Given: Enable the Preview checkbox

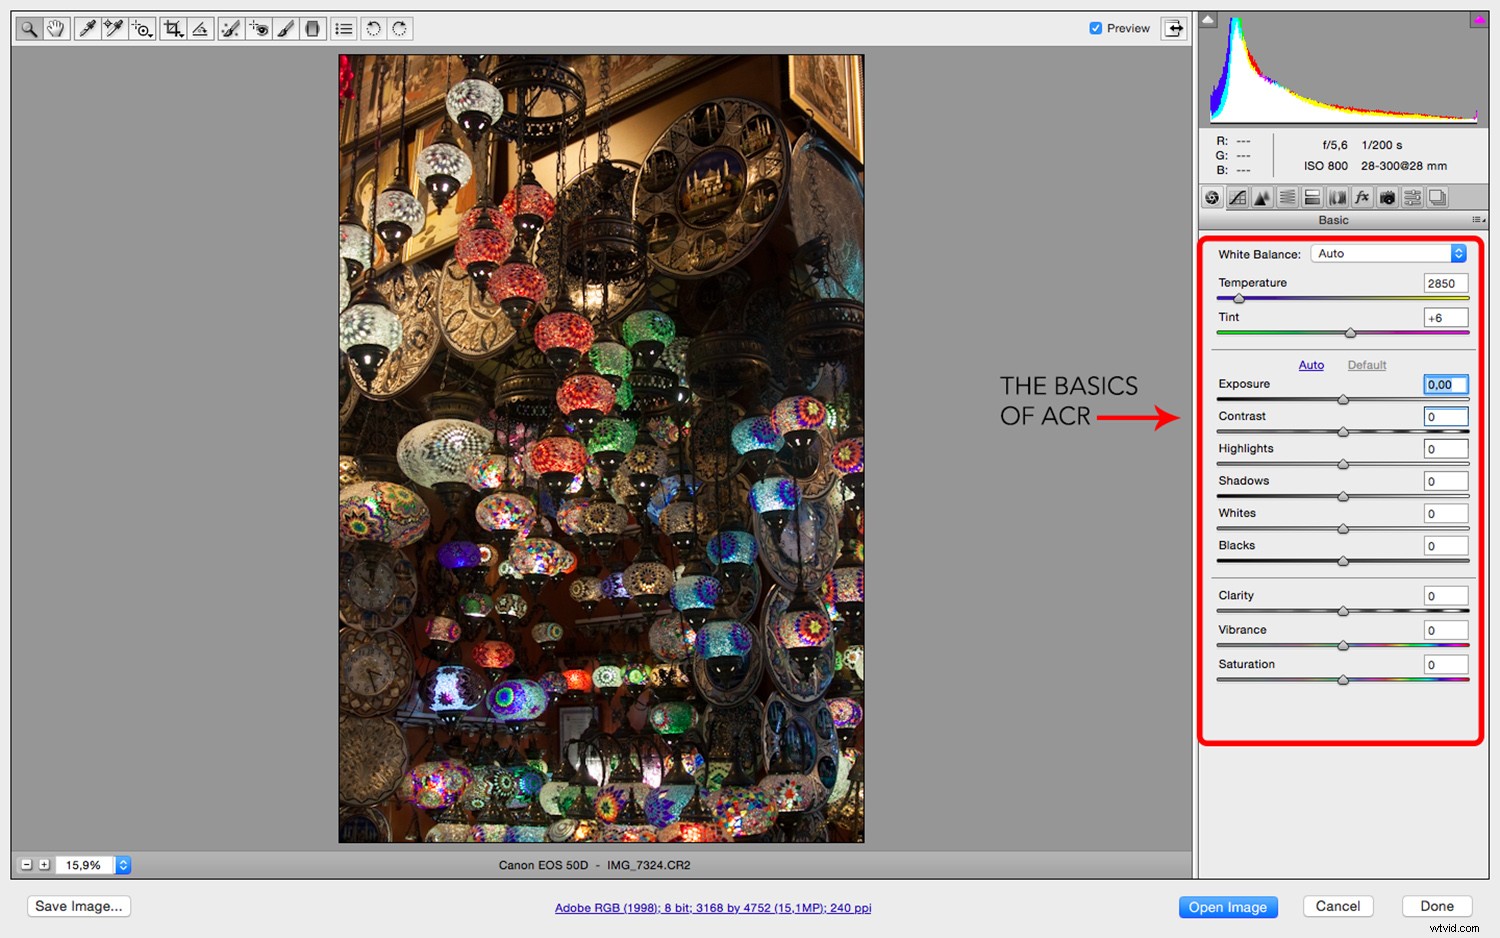Looking at the screenshot, I should [1095, 28].
